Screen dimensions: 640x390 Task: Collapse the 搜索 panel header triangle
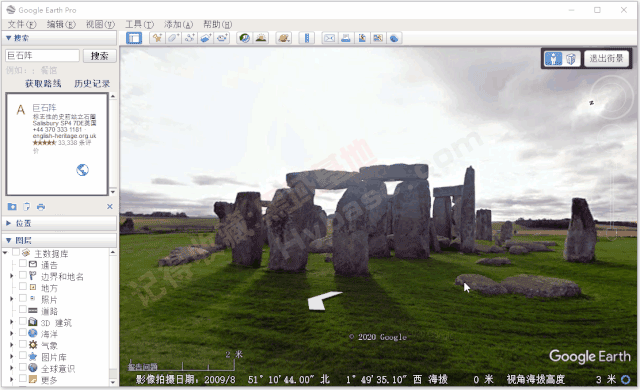pos(8,38)
